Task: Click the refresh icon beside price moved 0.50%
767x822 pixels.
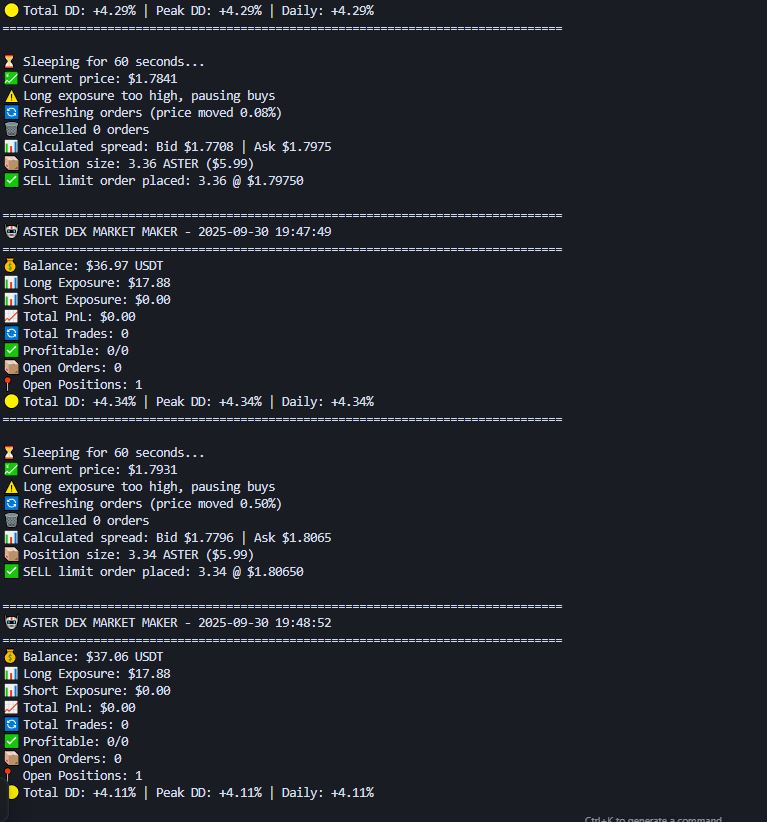Action: click(11, 504)
